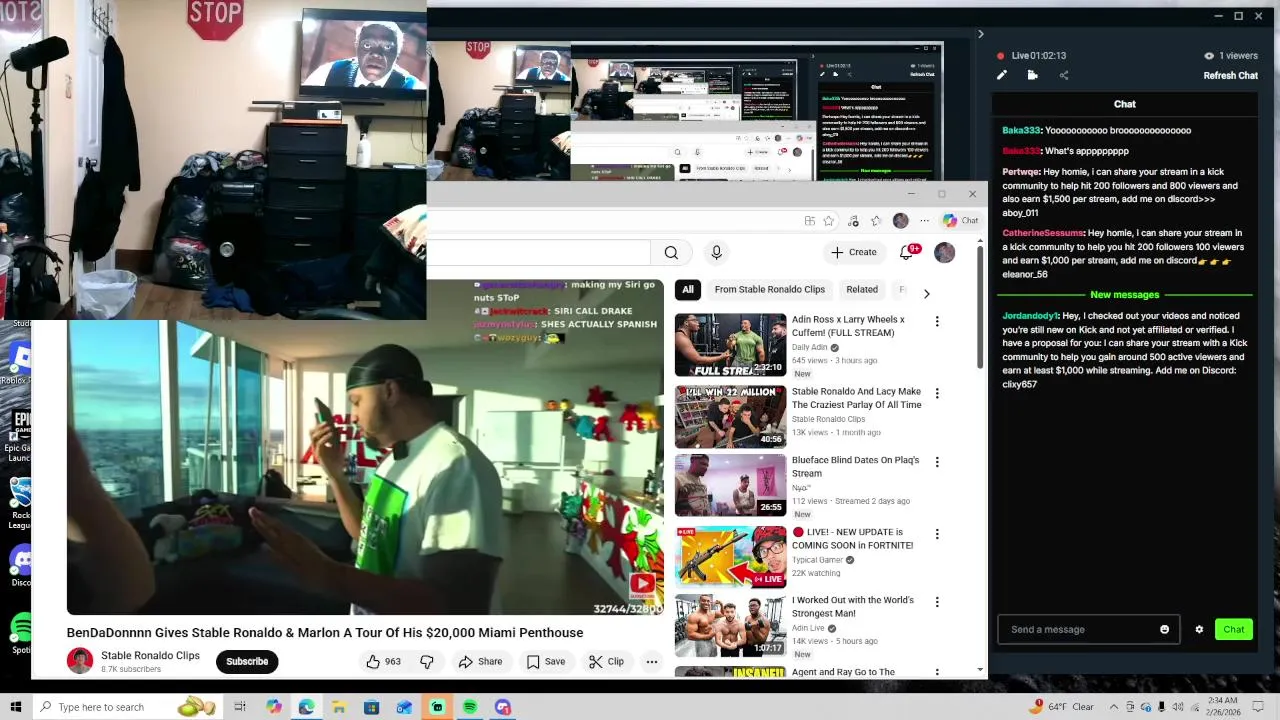Open Blueface Blind Dates thumbnail
The width and height of the screenshot is (1280, 720).
[730, 485]
